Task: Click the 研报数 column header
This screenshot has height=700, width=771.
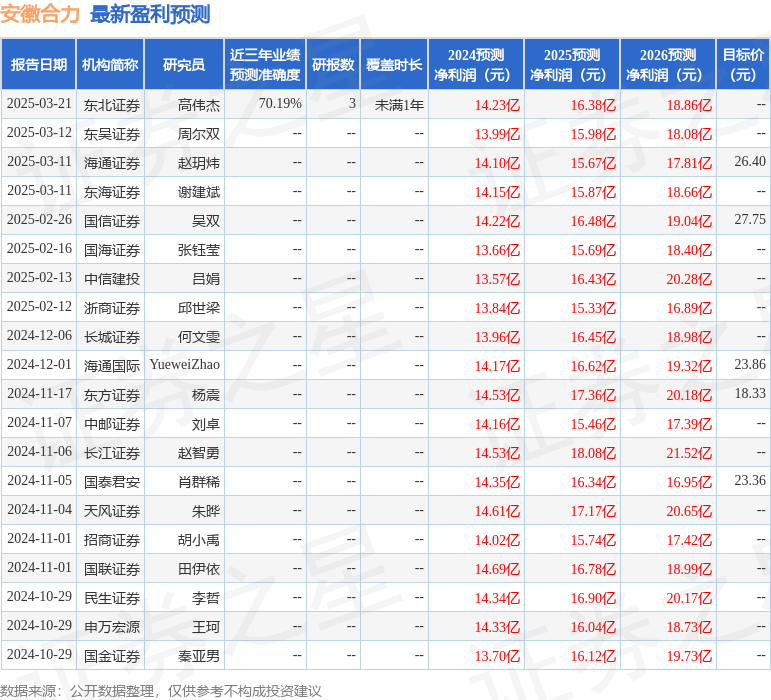Action: [x=333, y=64]
